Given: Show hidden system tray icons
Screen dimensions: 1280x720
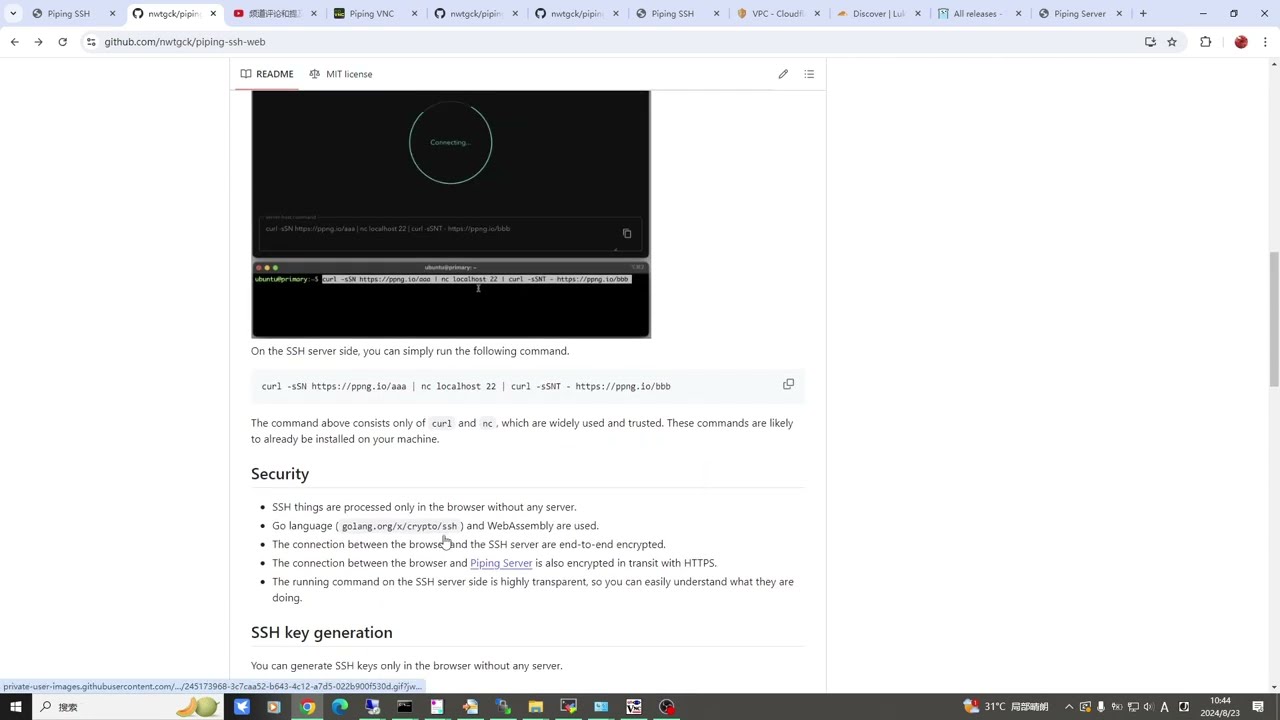Looking at the screenshot, I should click(1068, 707).
